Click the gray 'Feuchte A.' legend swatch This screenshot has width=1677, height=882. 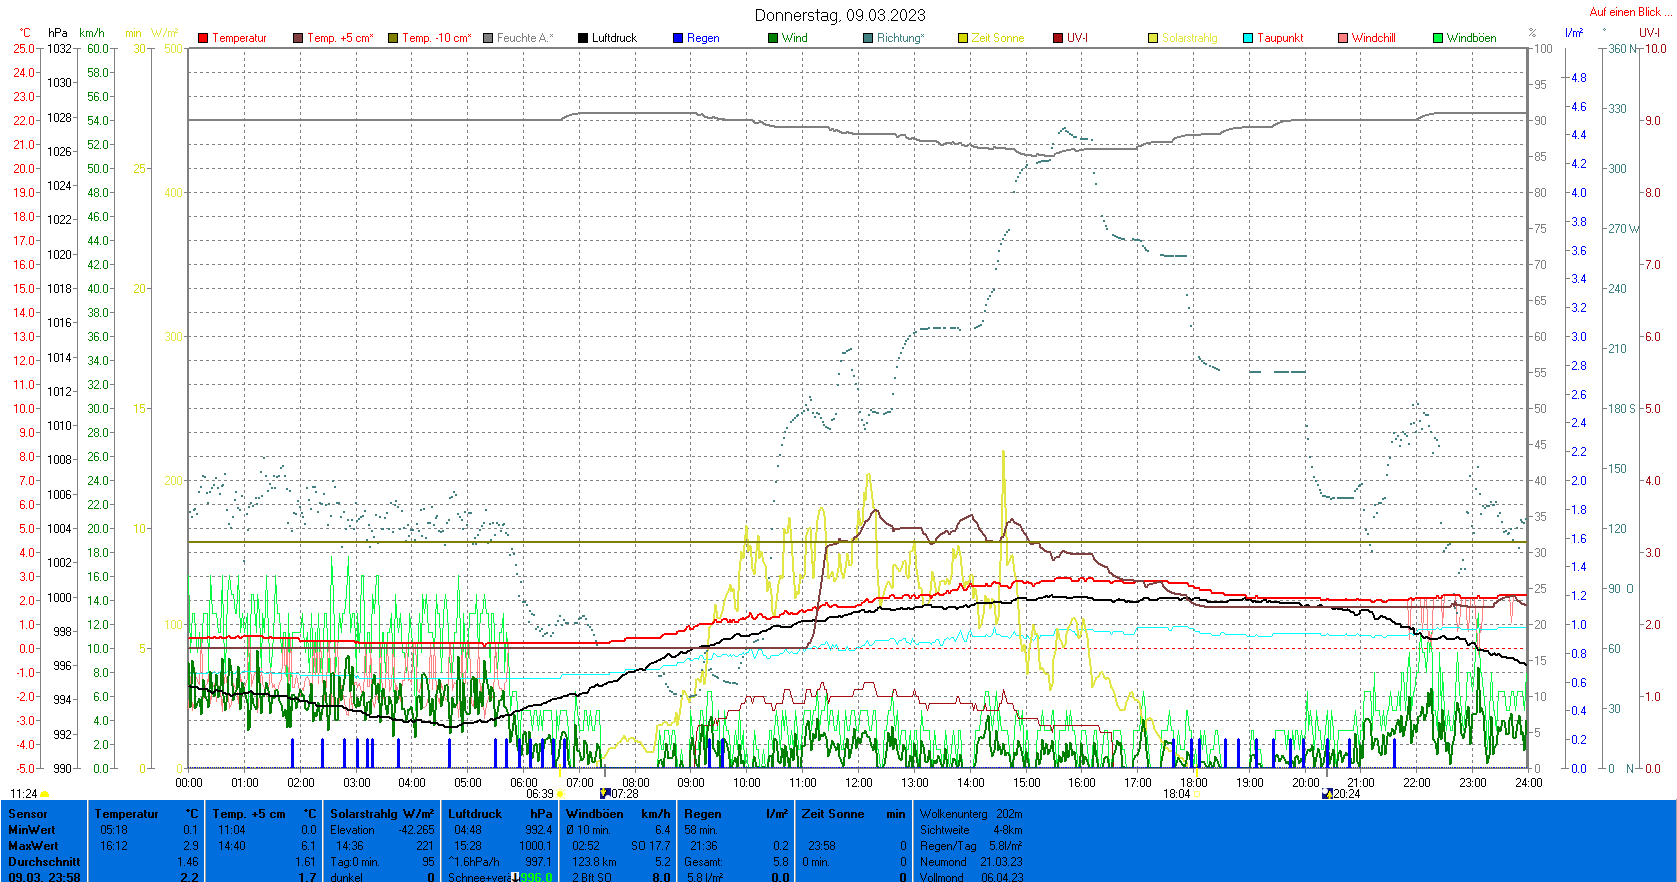(x=488, y=38)
